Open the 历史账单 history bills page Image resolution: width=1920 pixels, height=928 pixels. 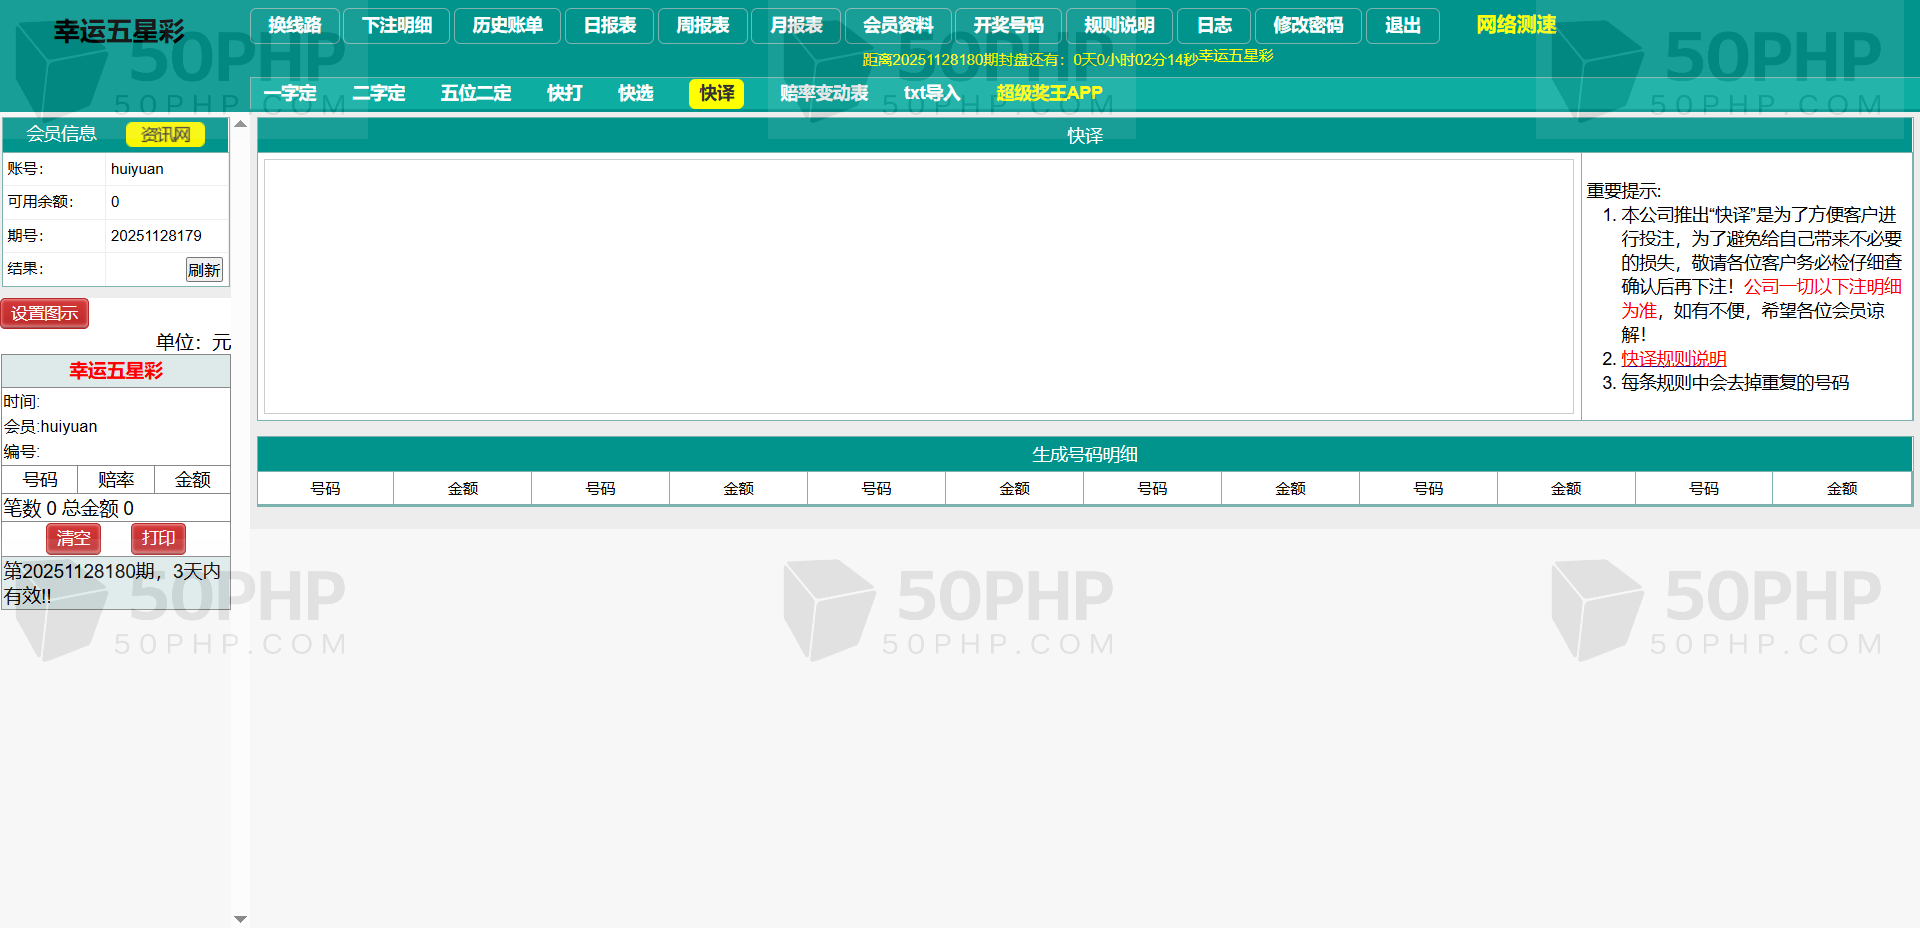coord(507,26)
